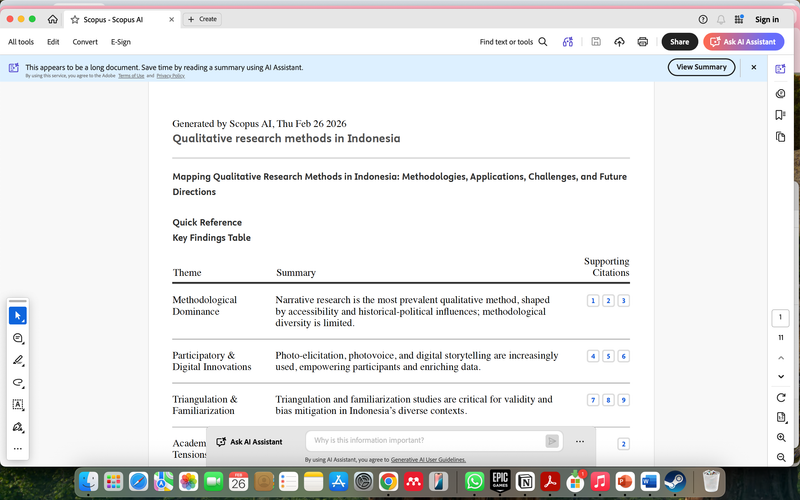Upload the file to cloud storage
Screen dimensions: 800x500
619,42
